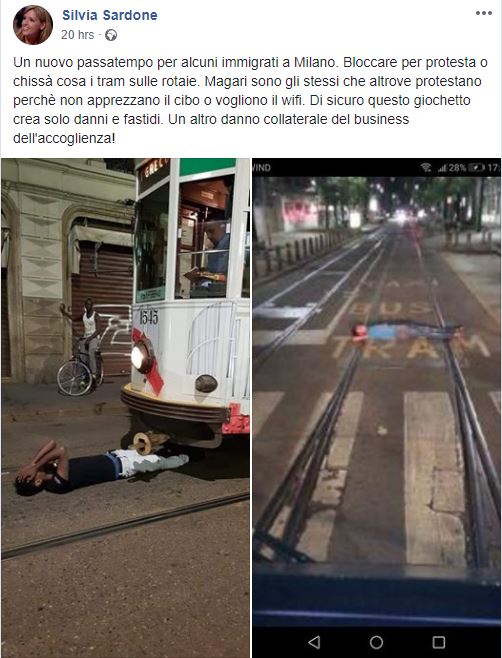Open the left tram photo
The height and width of the screenshot is (658, 502).
[126, 408]
